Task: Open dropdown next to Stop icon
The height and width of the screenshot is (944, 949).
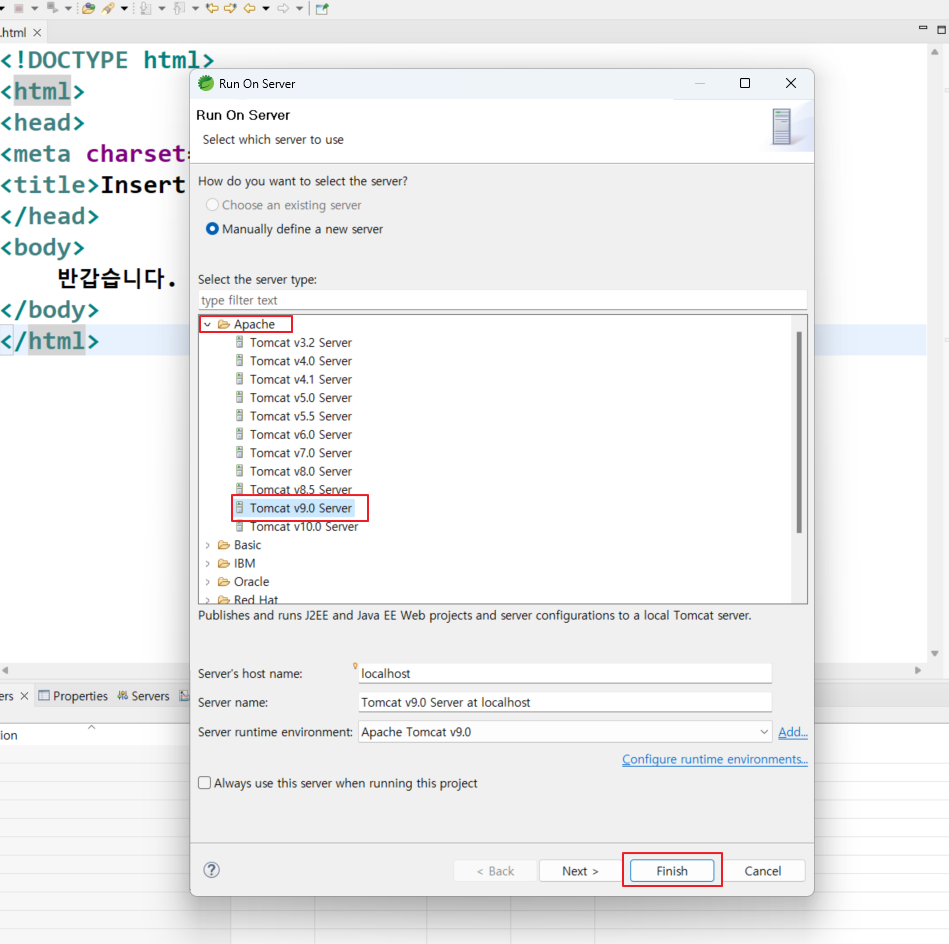Action: coord(34,8)
